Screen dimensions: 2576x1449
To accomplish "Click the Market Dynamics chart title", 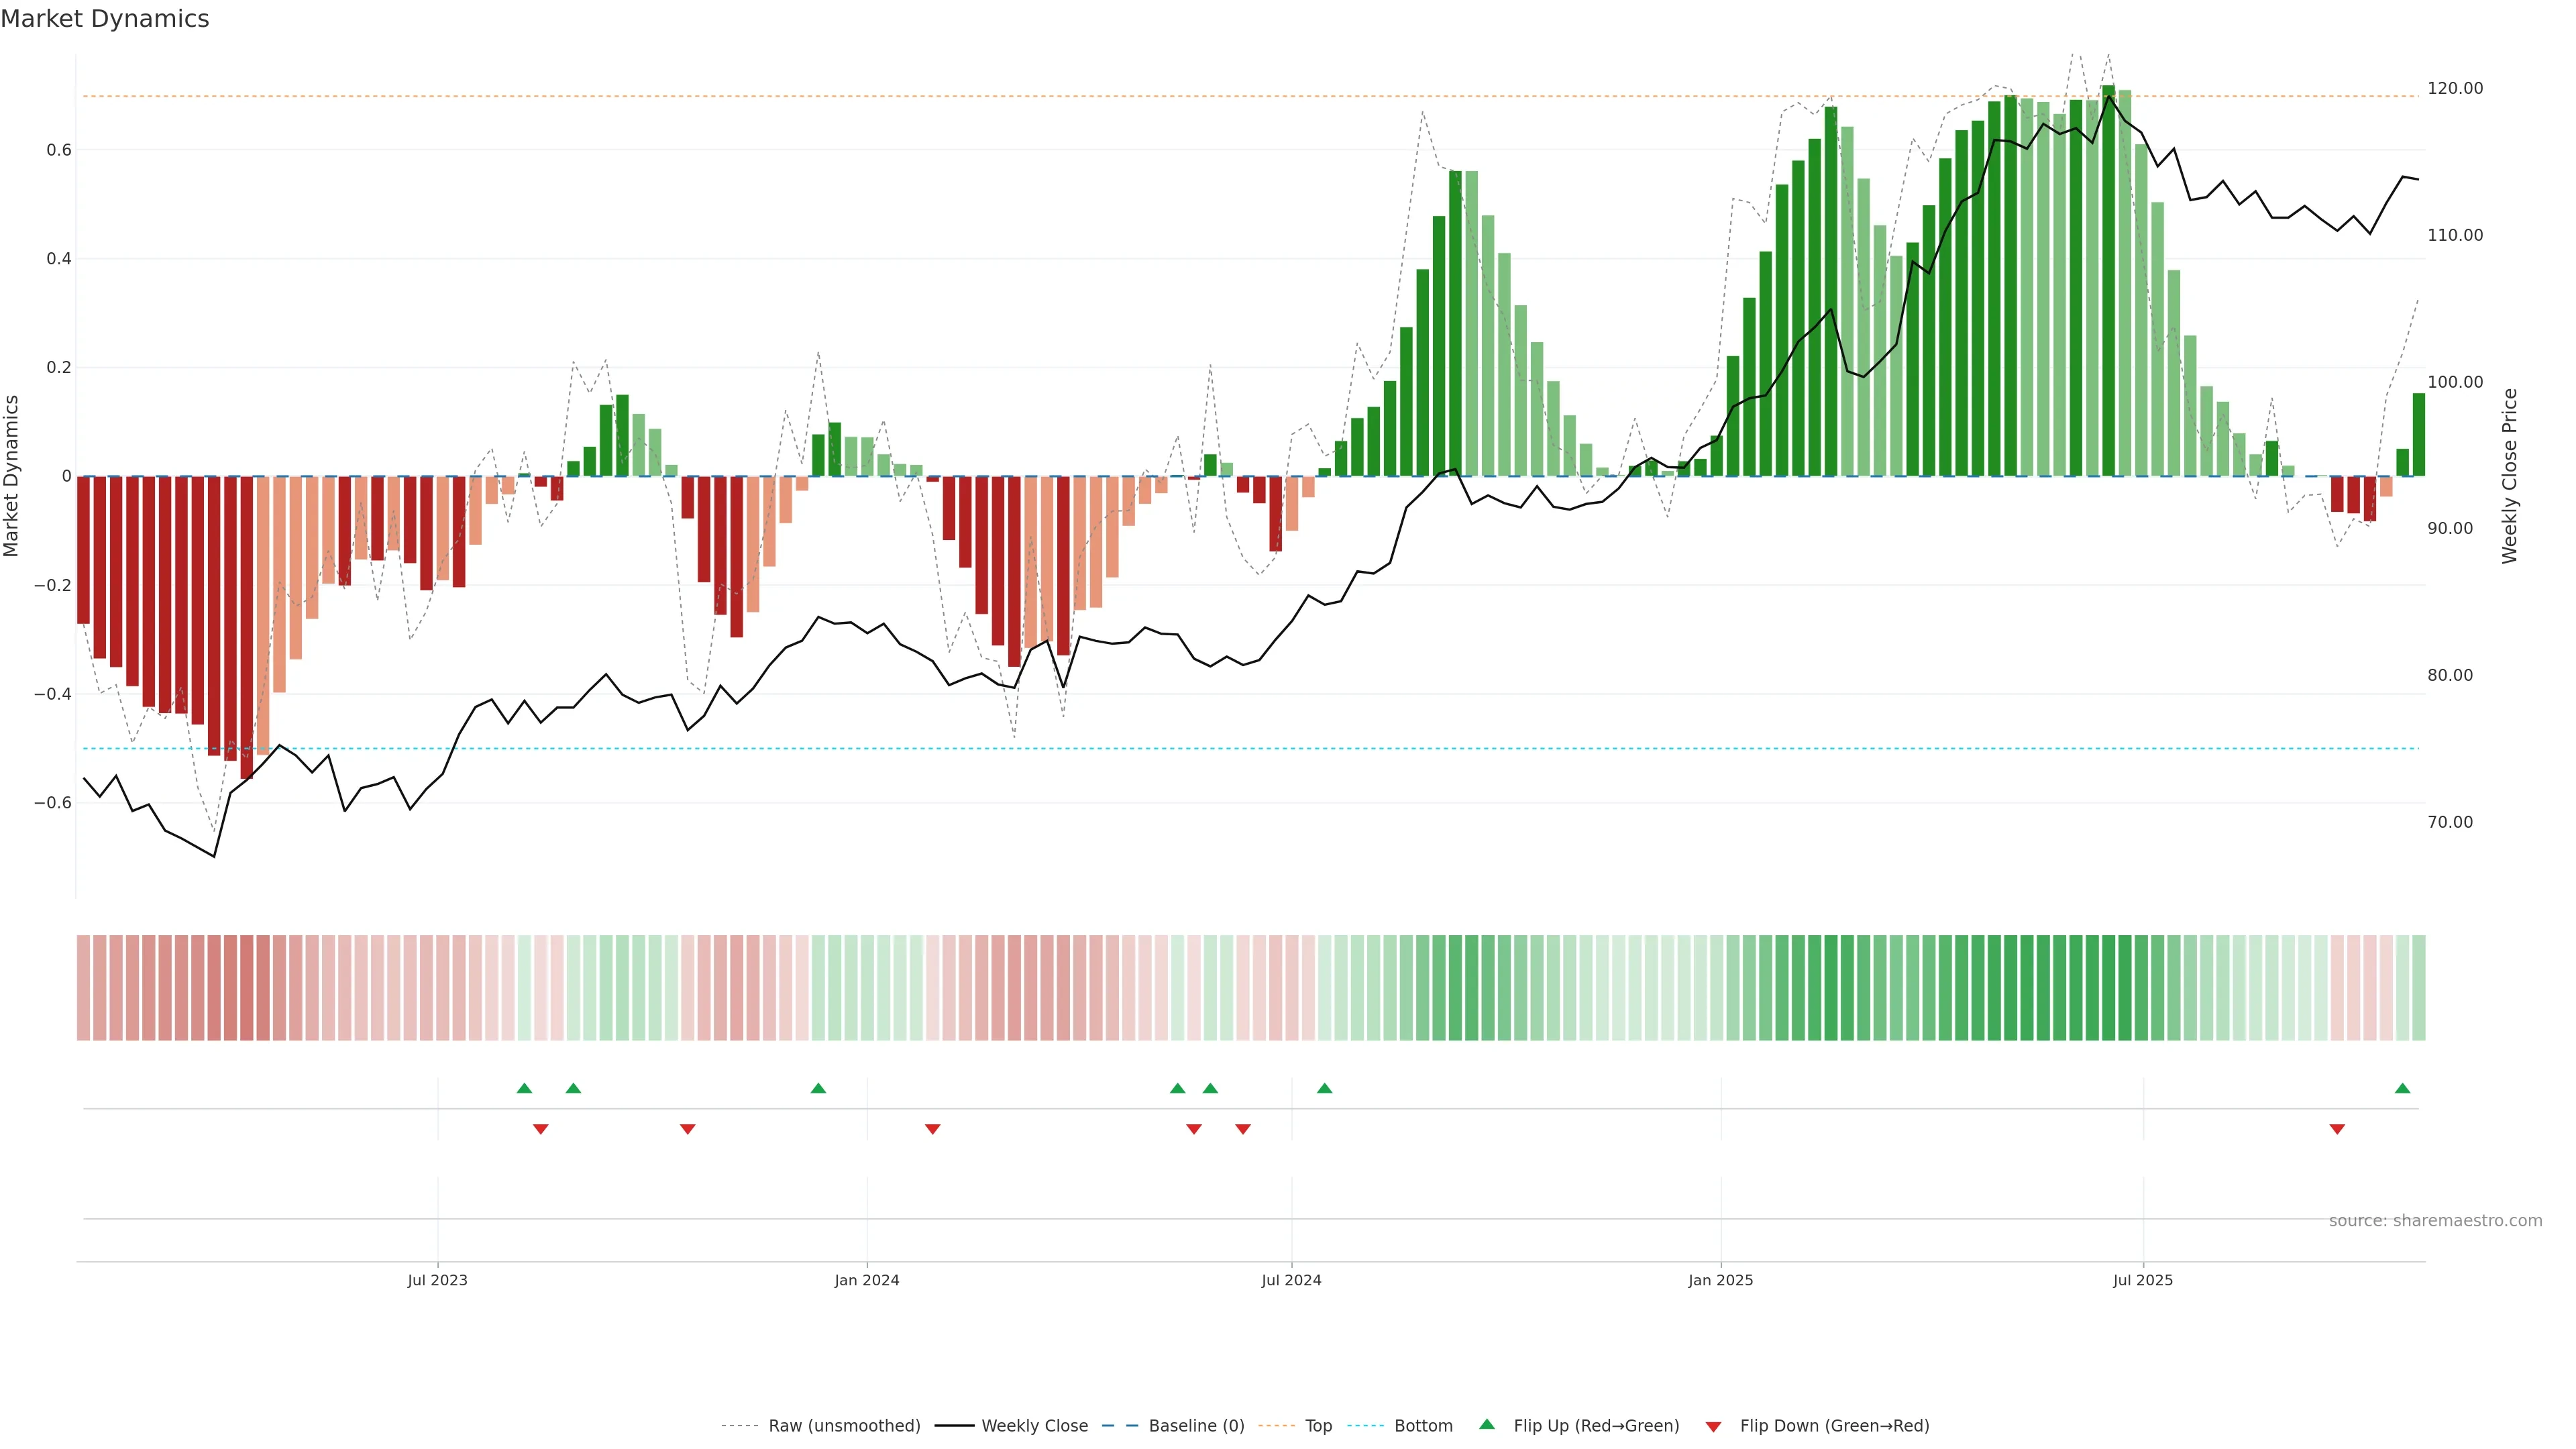I will (x=105, y=19).
